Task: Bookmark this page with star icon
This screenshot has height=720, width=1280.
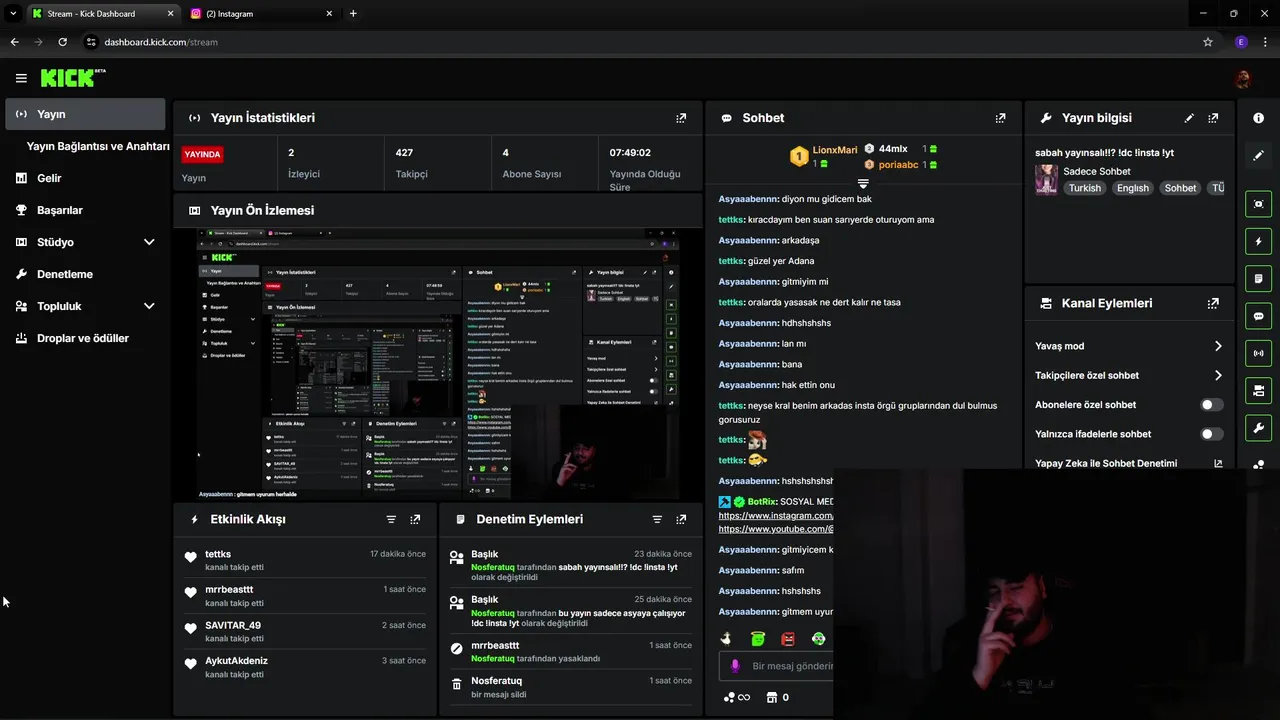Action: (x=1208, y=42)
